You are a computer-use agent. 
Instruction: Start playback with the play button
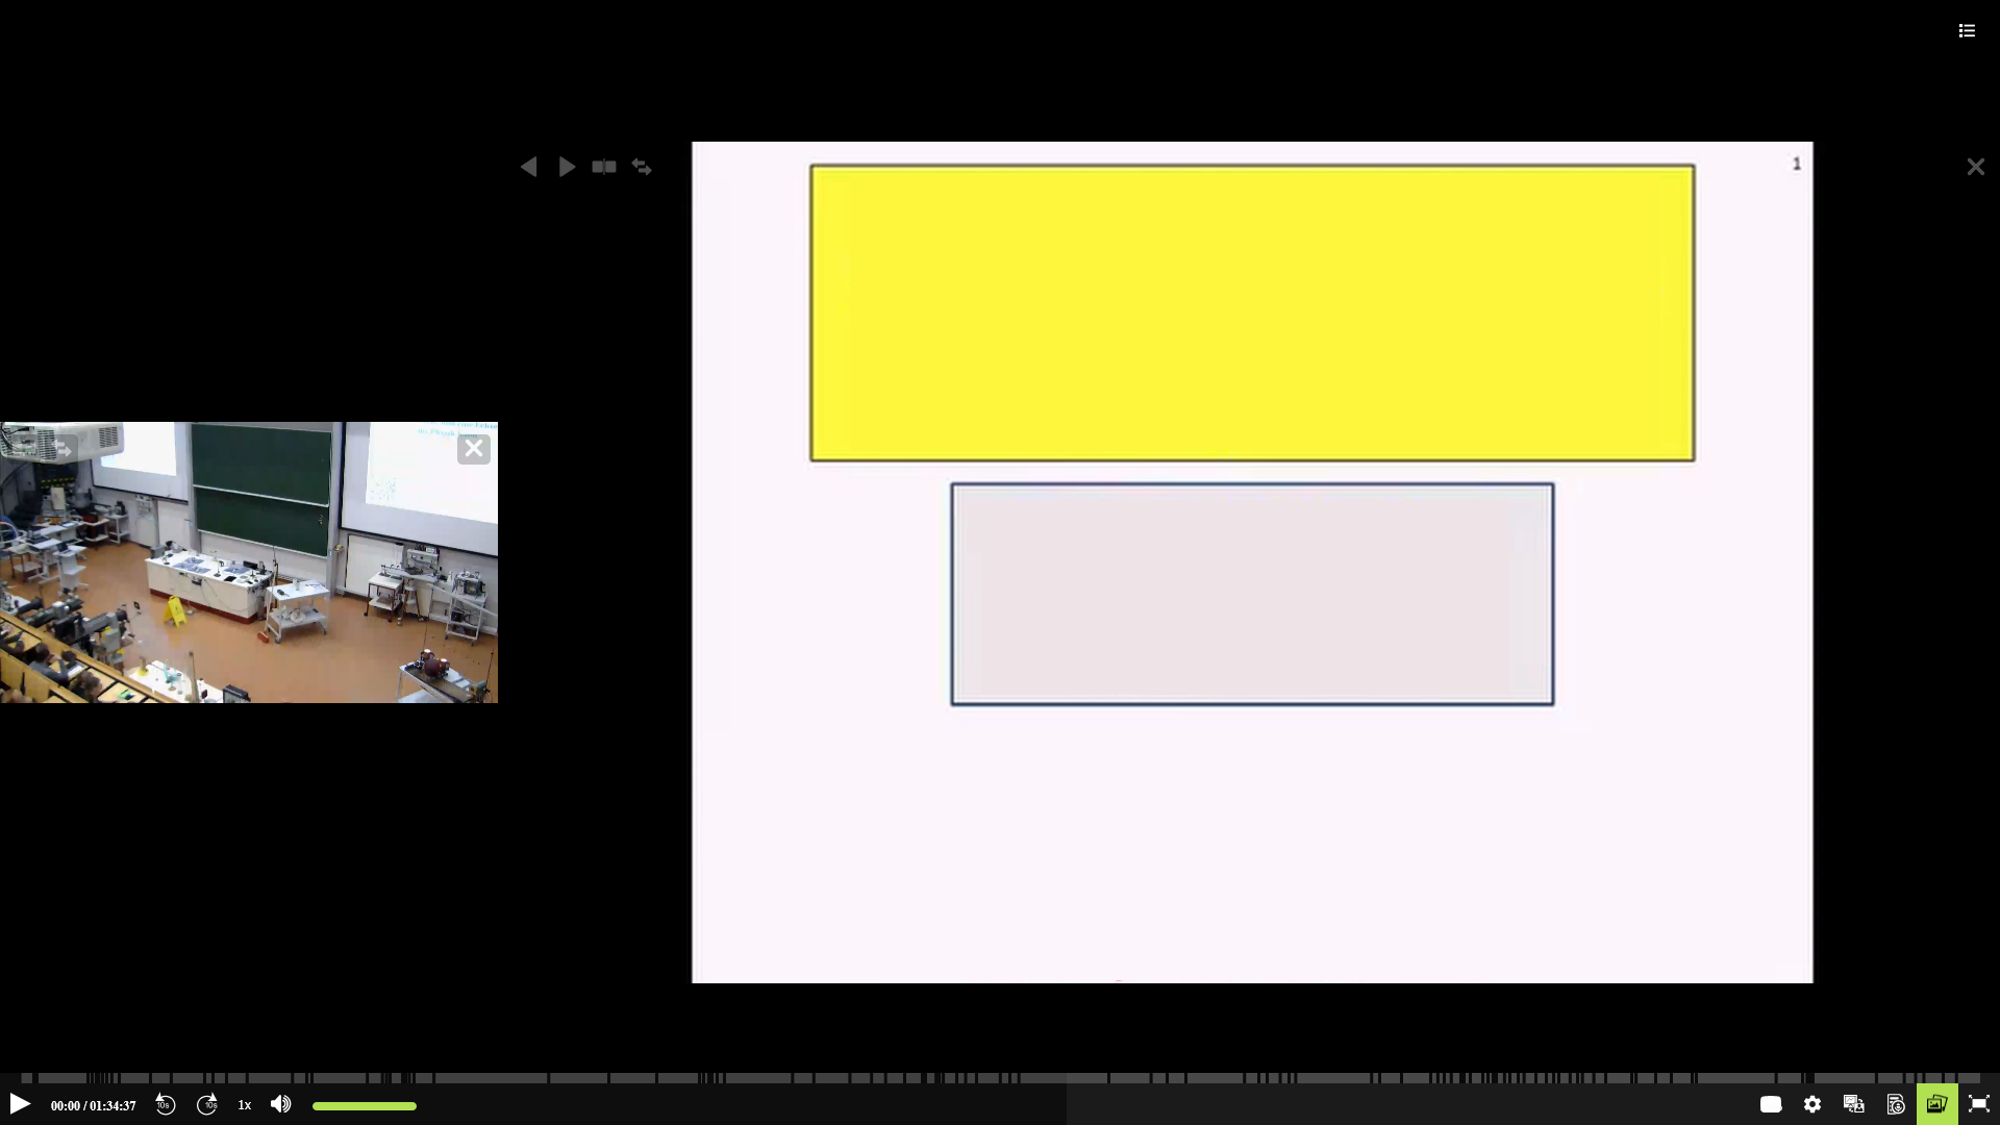tap(19, 1104)
